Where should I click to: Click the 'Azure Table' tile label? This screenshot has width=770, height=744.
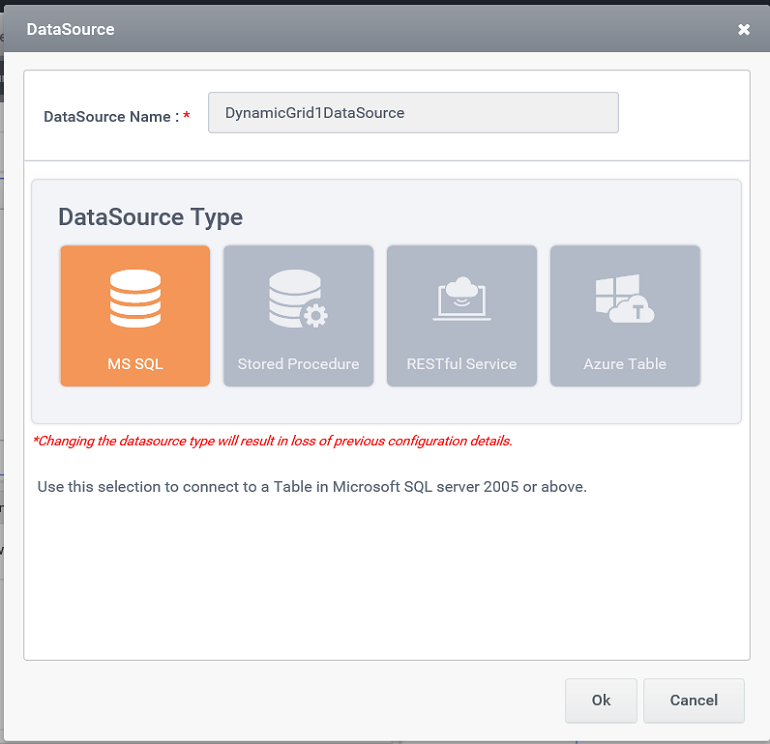pos(625,364)
